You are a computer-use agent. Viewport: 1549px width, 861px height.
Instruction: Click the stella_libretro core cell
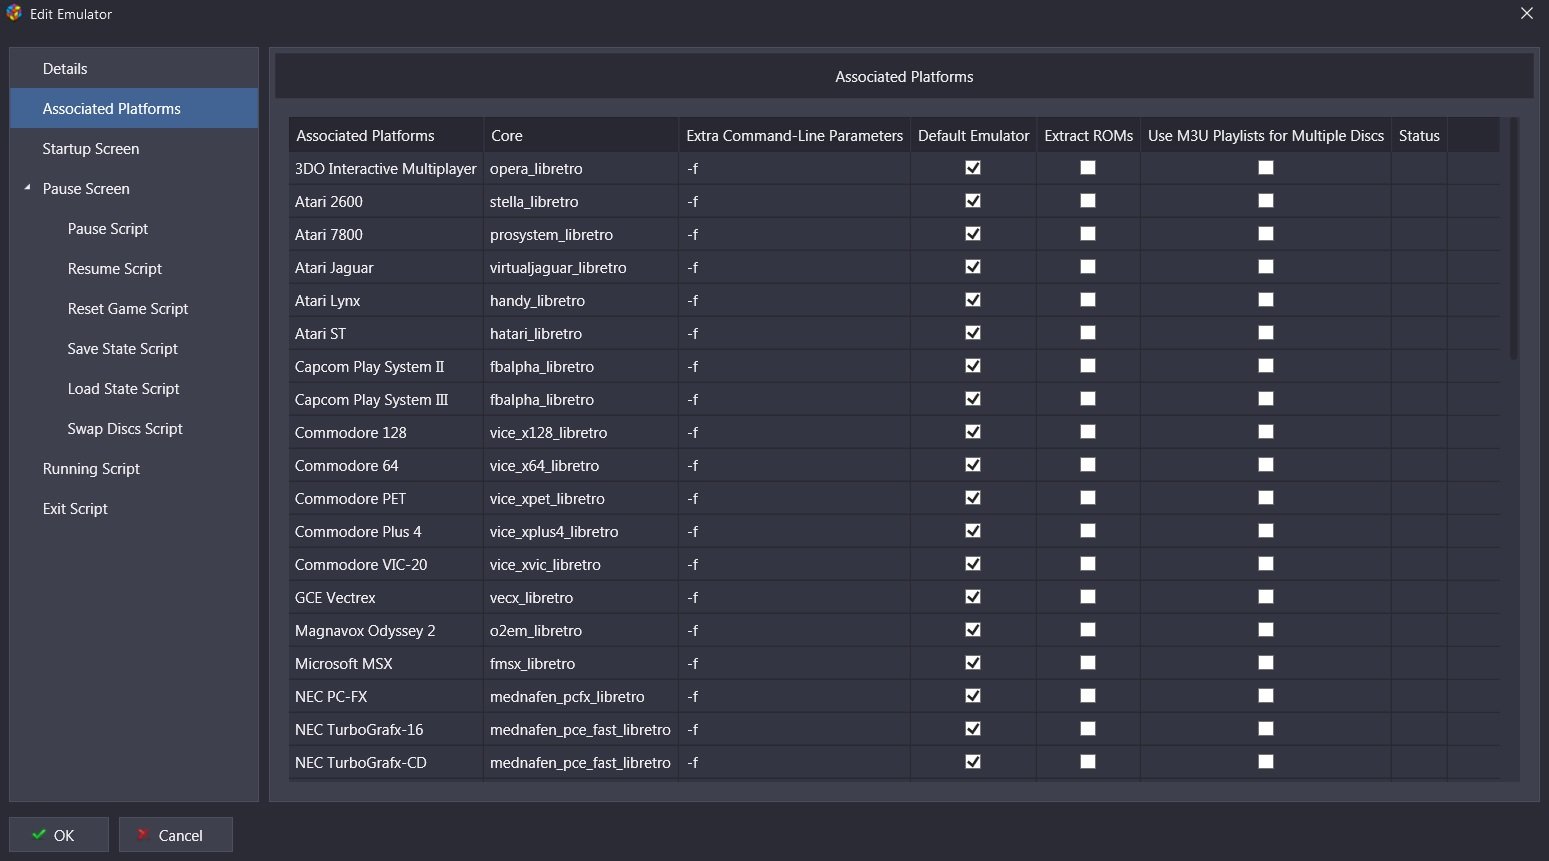pyautogui.click(x=581, y=201)
